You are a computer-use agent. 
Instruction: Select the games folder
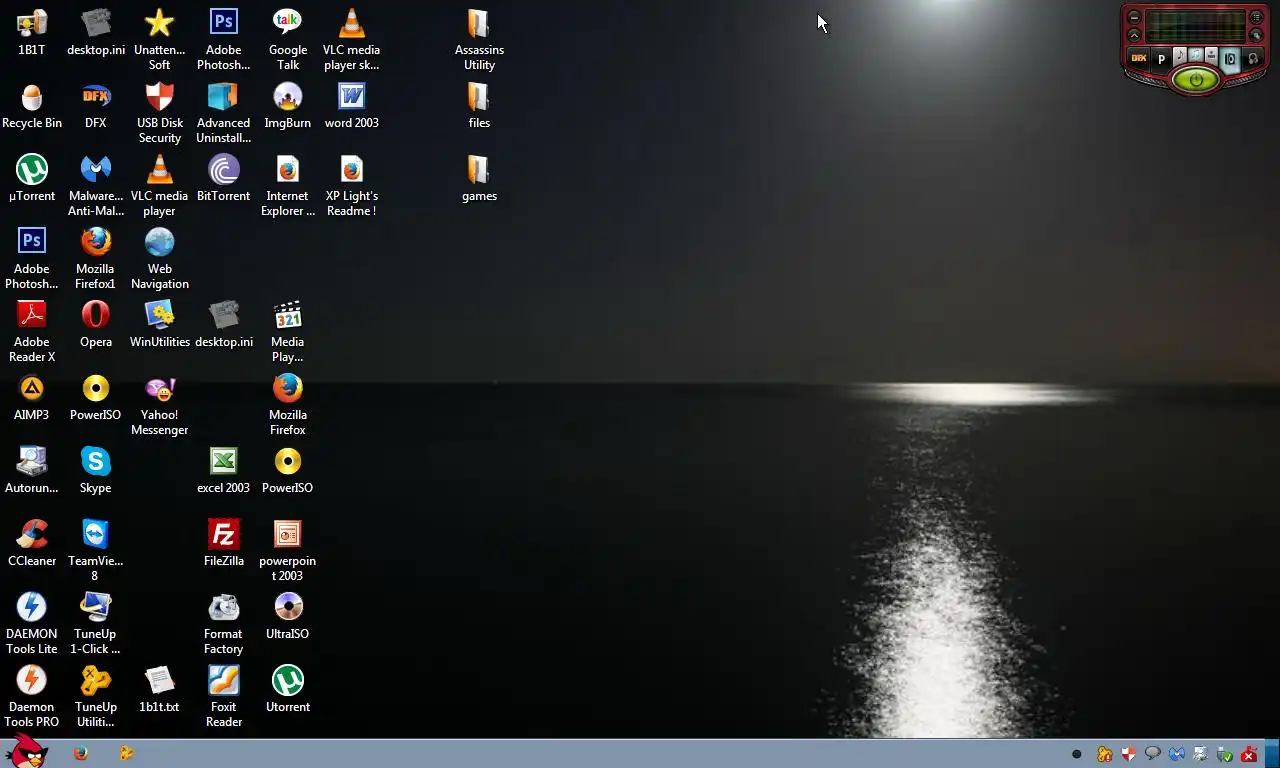coord(480,179)
